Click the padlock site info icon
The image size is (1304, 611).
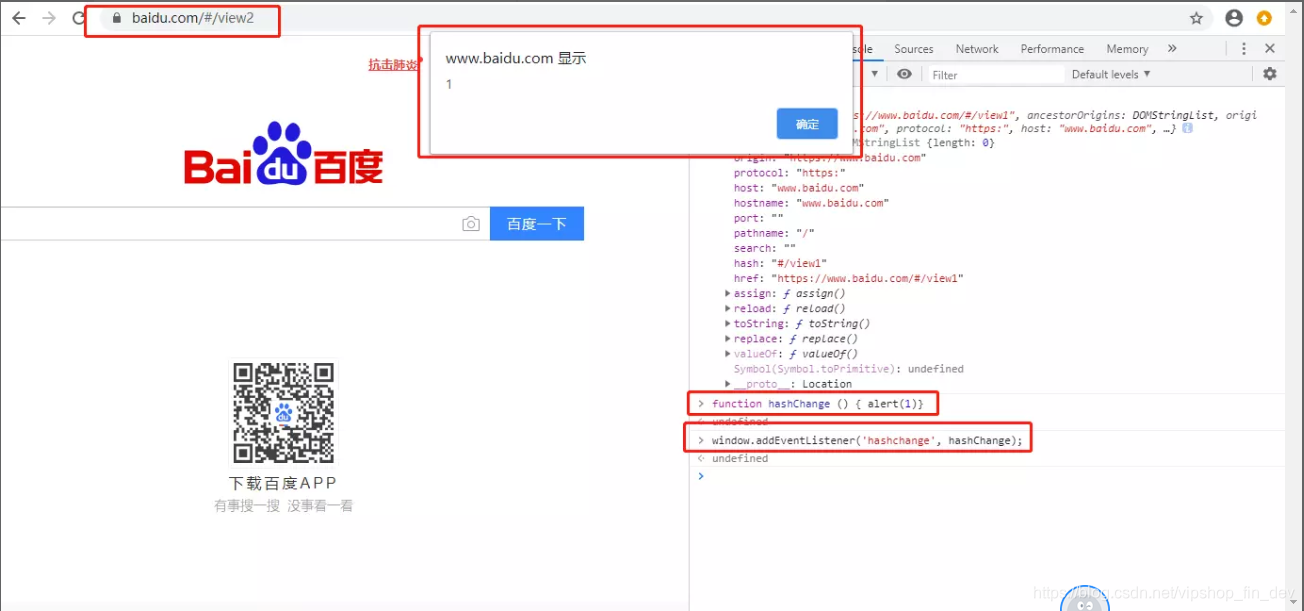(x=117, y=18)
